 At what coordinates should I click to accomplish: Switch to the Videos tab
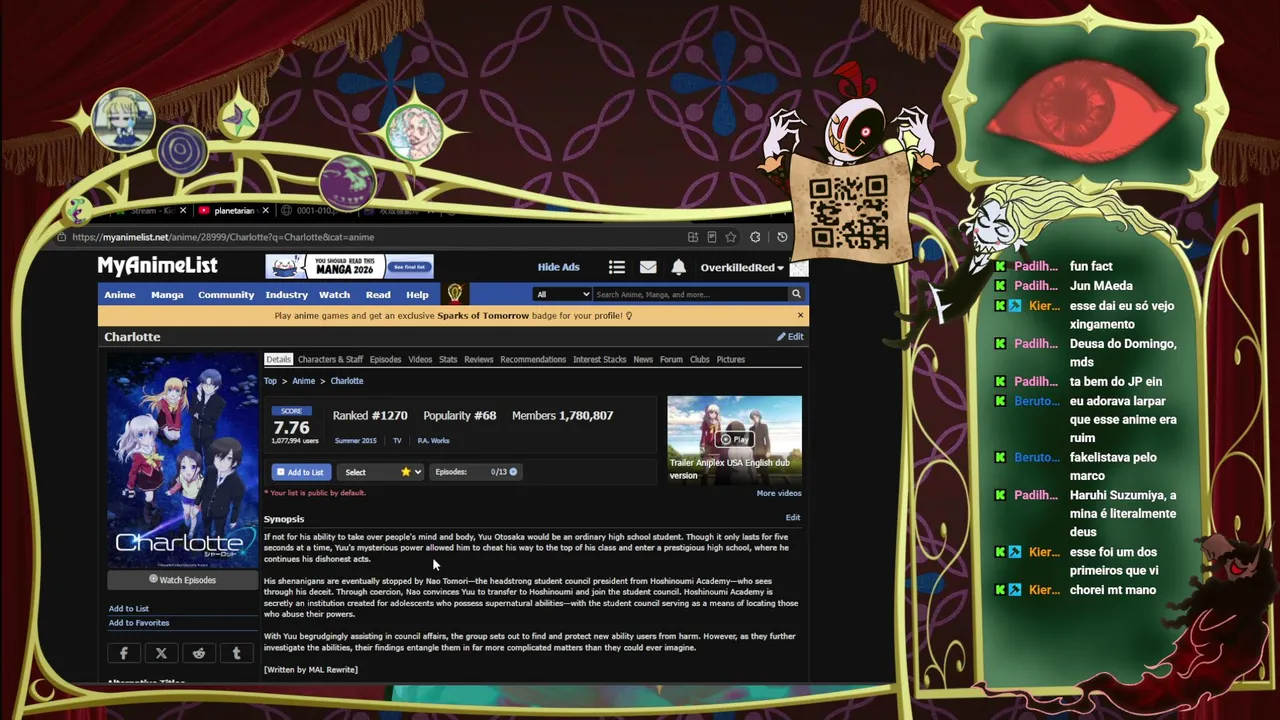[x=420, y=360]
